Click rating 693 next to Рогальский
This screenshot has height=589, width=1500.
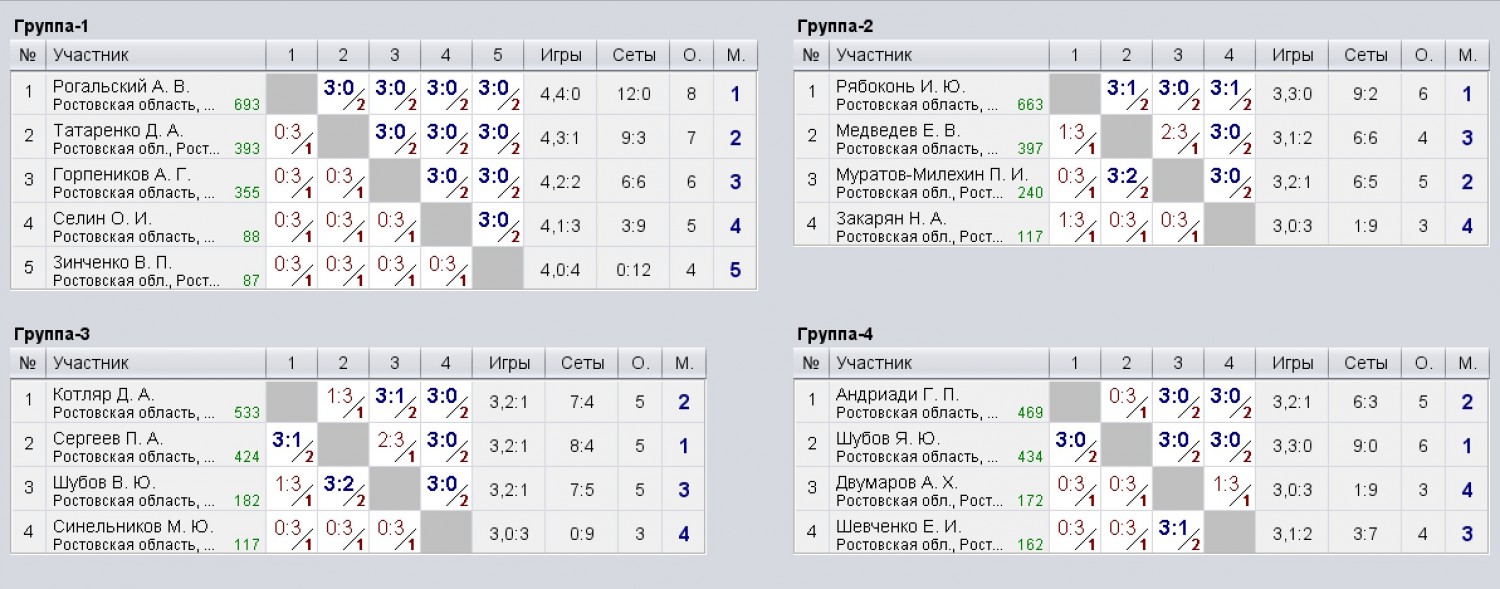coord(247,104)
